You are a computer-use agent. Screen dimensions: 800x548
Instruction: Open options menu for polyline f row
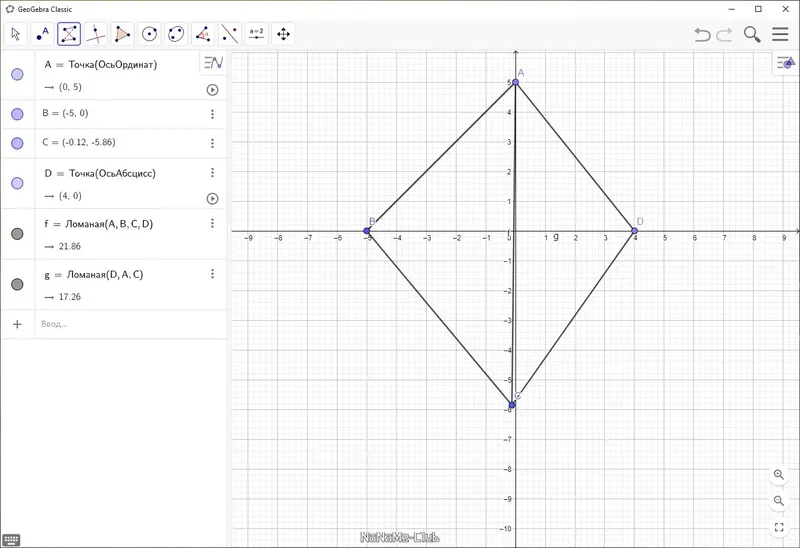point(212,223)
